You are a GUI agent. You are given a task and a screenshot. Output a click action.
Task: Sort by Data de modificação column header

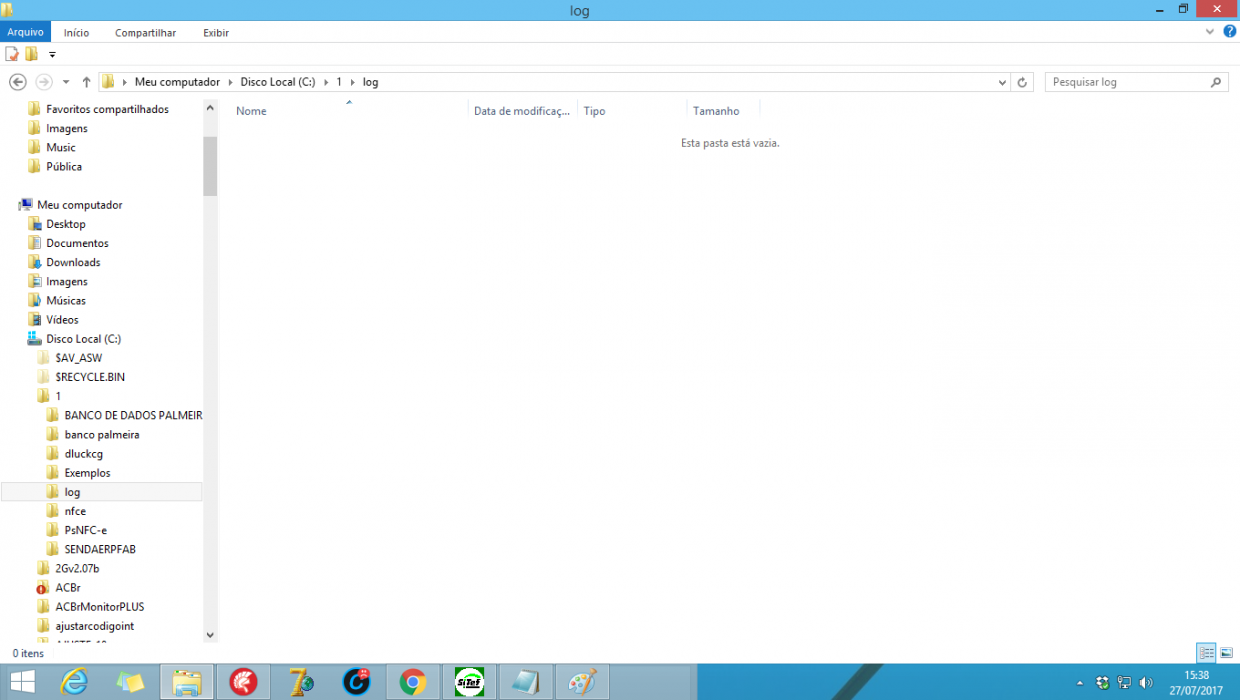coord(522,111)
